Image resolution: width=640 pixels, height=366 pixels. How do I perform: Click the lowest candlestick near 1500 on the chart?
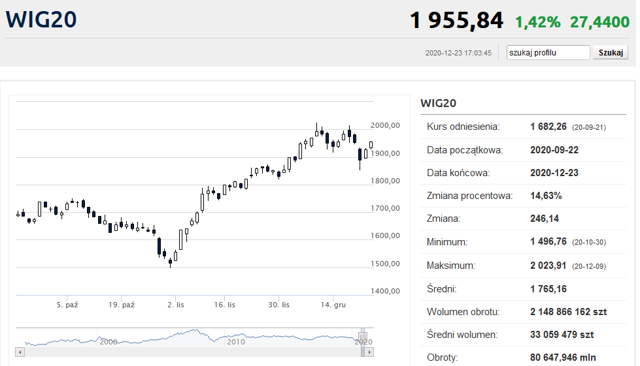tap(170, 263)
